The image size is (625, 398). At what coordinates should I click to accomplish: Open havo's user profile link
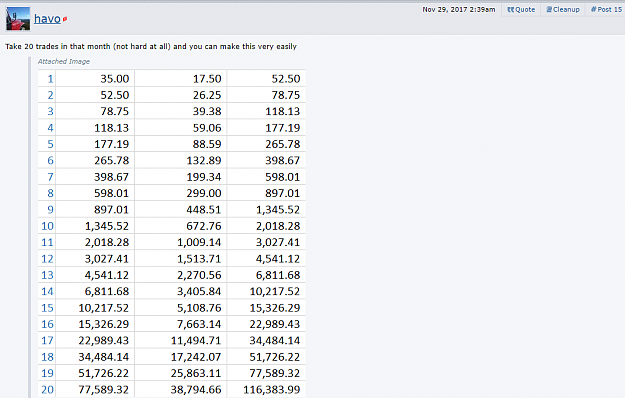click(x=47, y=18)
